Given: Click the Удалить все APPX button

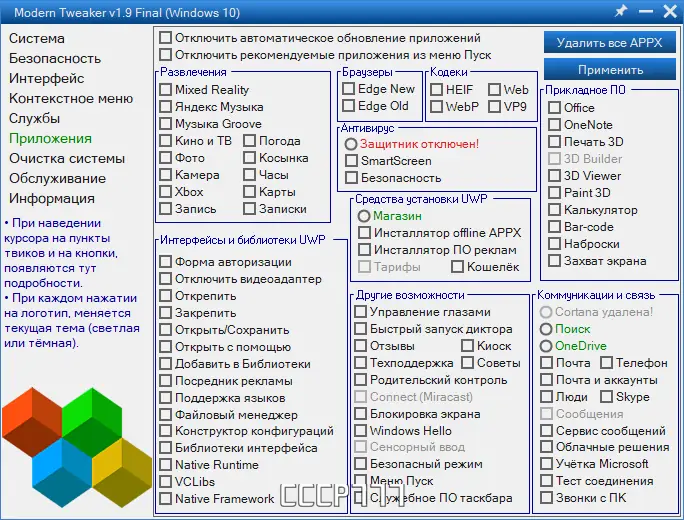Looking at the screenshot, I should [610, 42].
